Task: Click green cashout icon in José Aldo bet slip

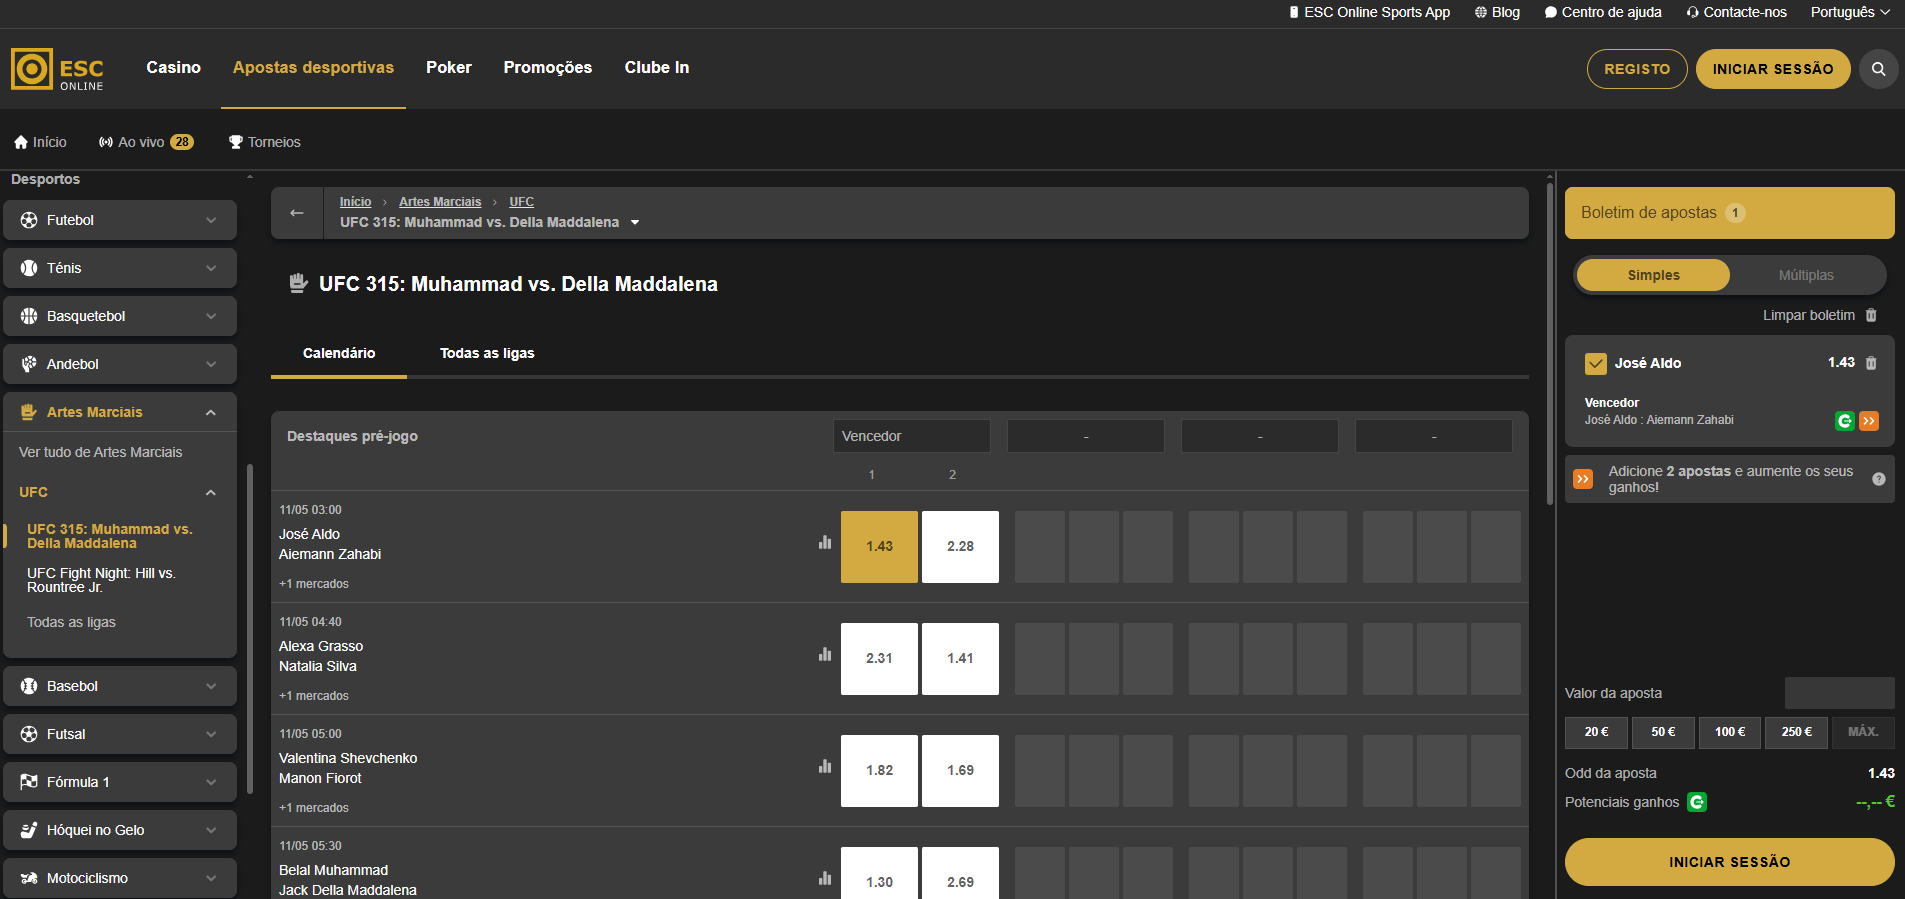Action: coord(1845,421)
